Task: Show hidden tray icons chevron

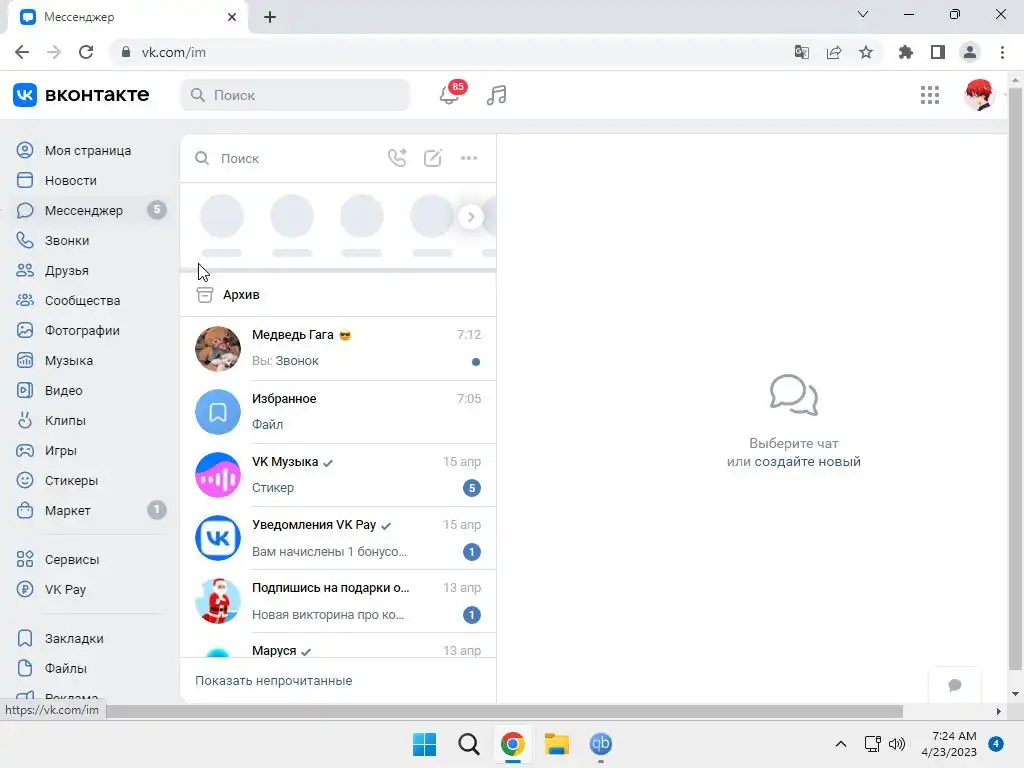Action: 840,744
